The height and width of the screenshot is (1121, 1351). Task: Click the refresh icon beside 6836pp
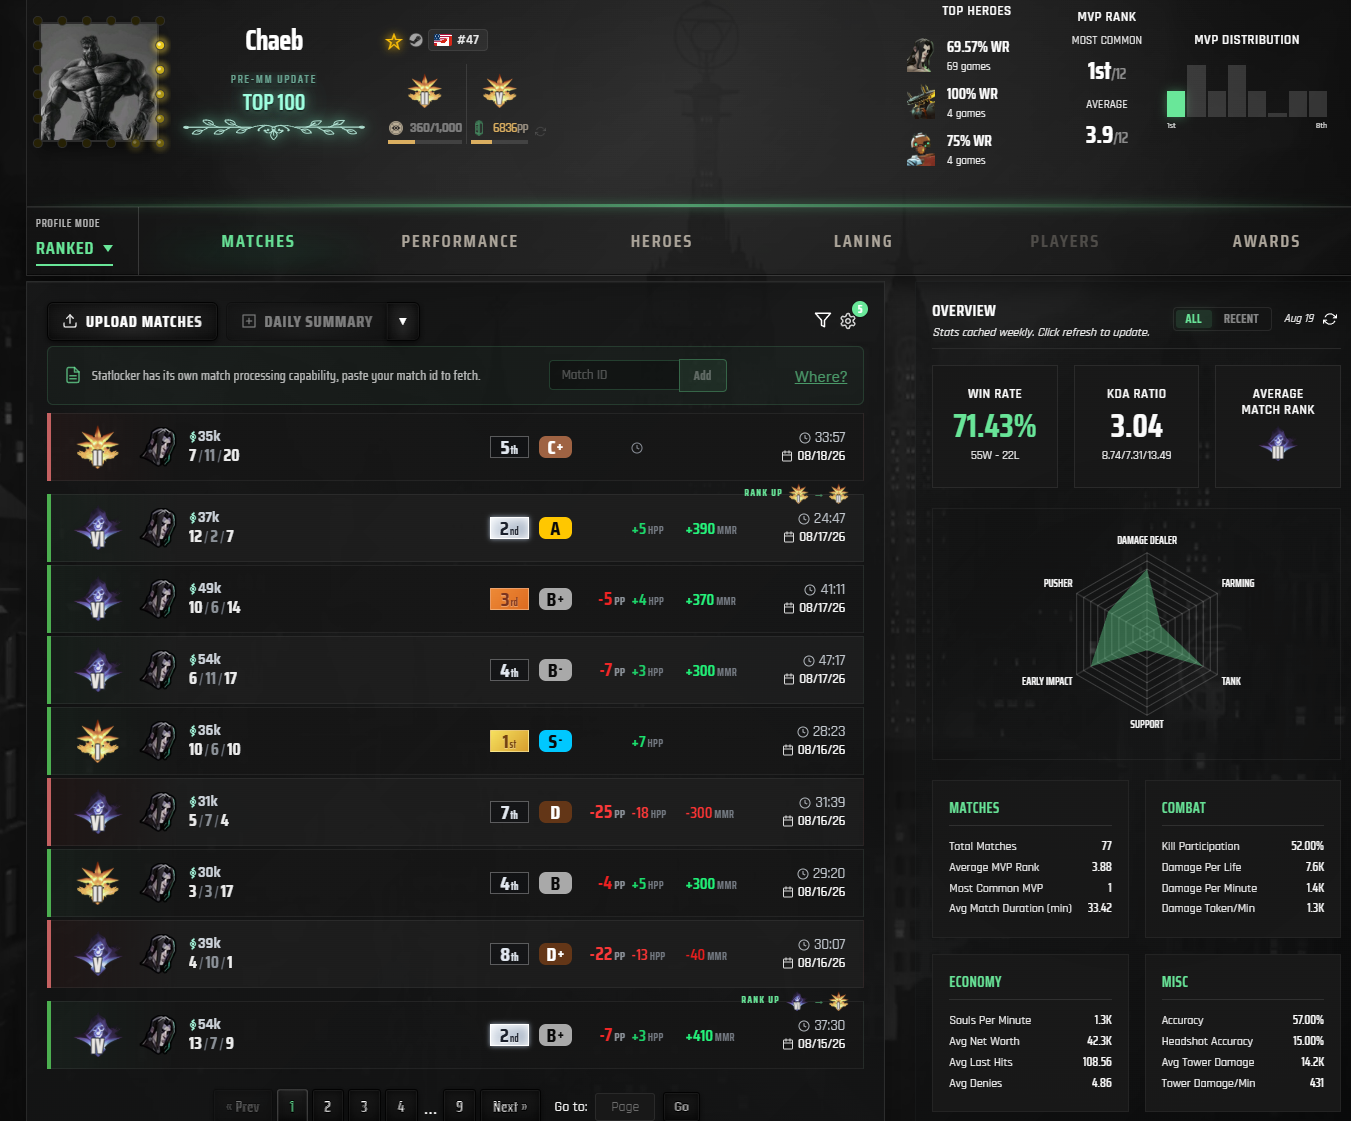pos(541,130)
